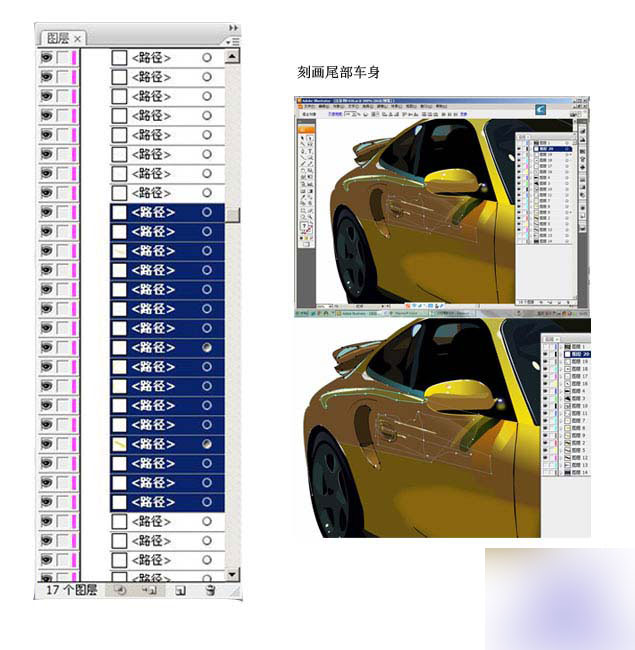Close the 图层 tab with its x

(78, 39)
